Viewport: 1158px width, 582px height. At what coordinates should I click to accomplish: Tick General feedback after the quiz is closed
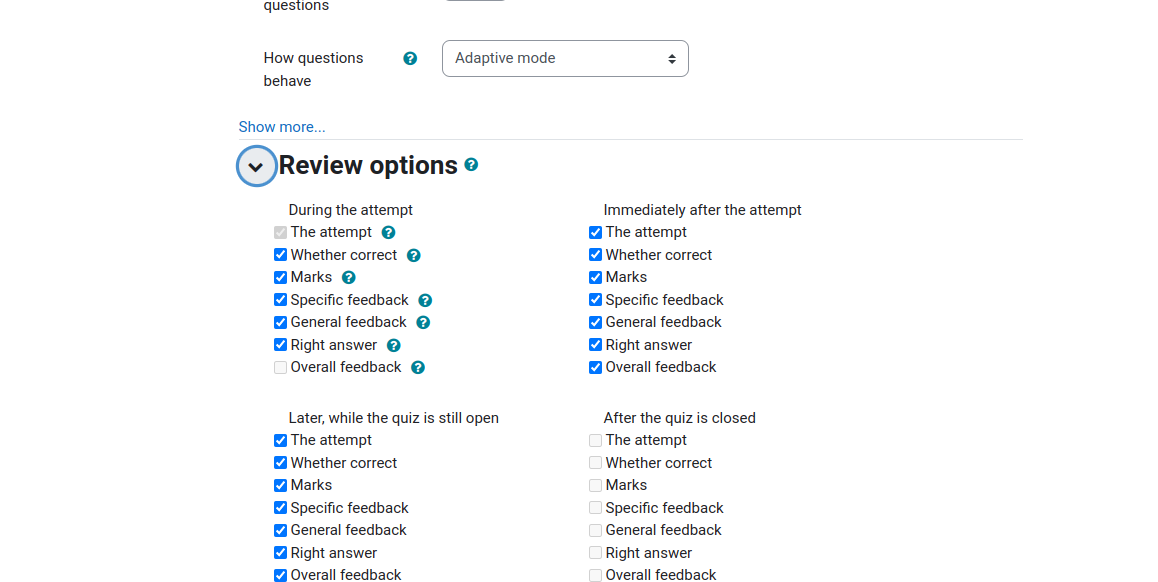[x=595, y=530]
